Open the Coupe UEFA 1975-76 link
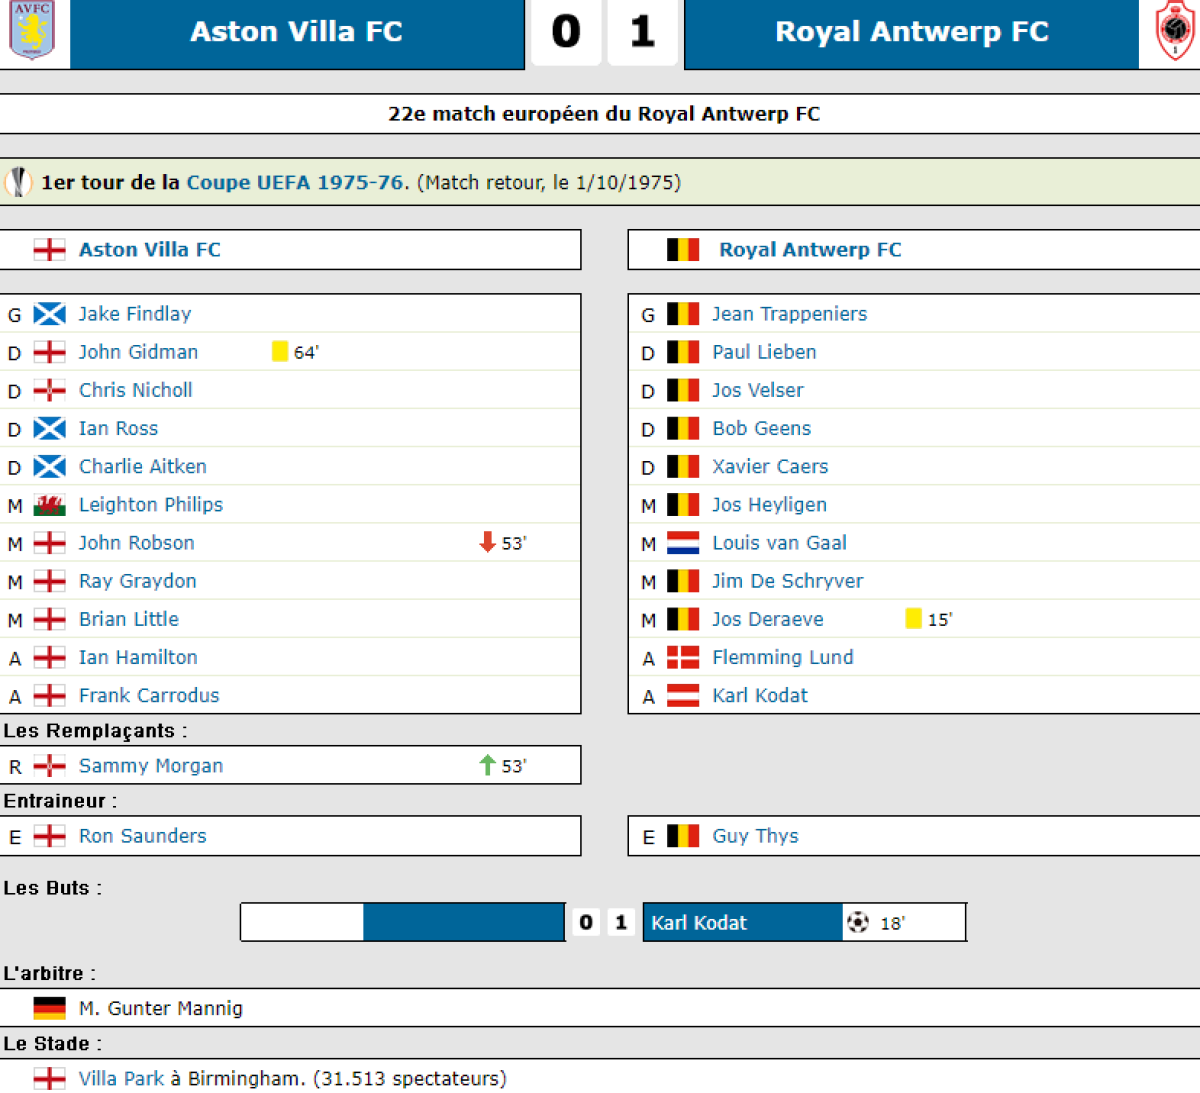 [295, 182]
